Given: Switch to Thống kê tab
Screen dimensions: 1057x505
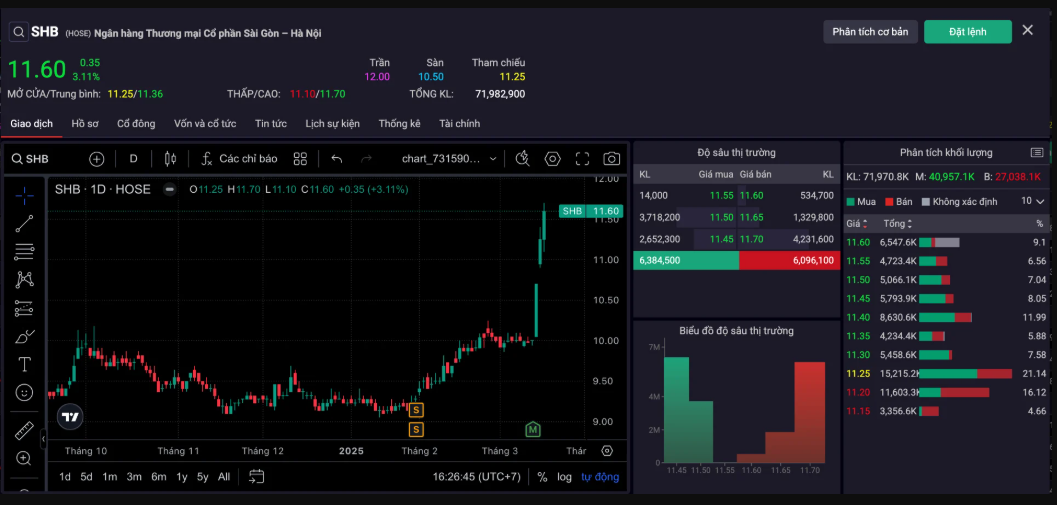Looking at the screenshot, I should coord(400,123).
